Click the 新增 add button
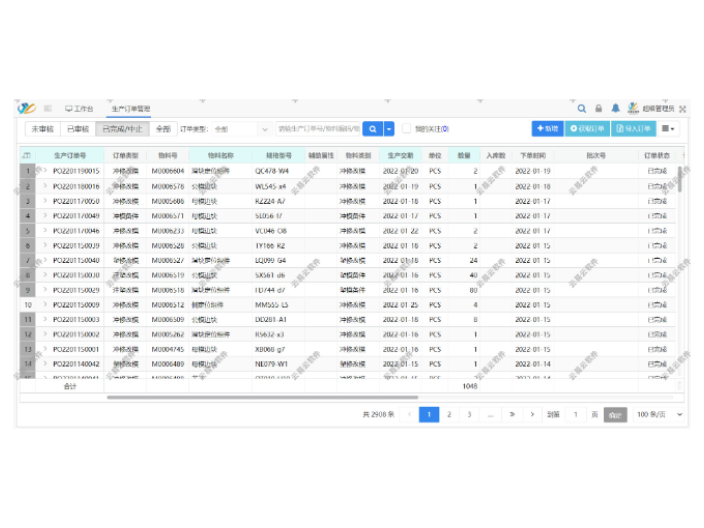The image size is (704, 528). coord(547,129)
